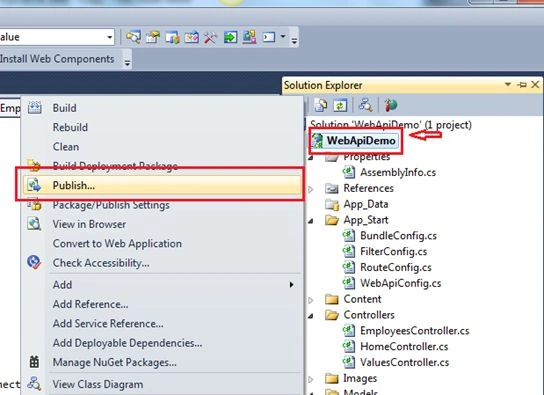Select AssemblyInfo.cs in Solution Explorer
544x395 pixels.
pyautogui.click(x=398, y=172)
